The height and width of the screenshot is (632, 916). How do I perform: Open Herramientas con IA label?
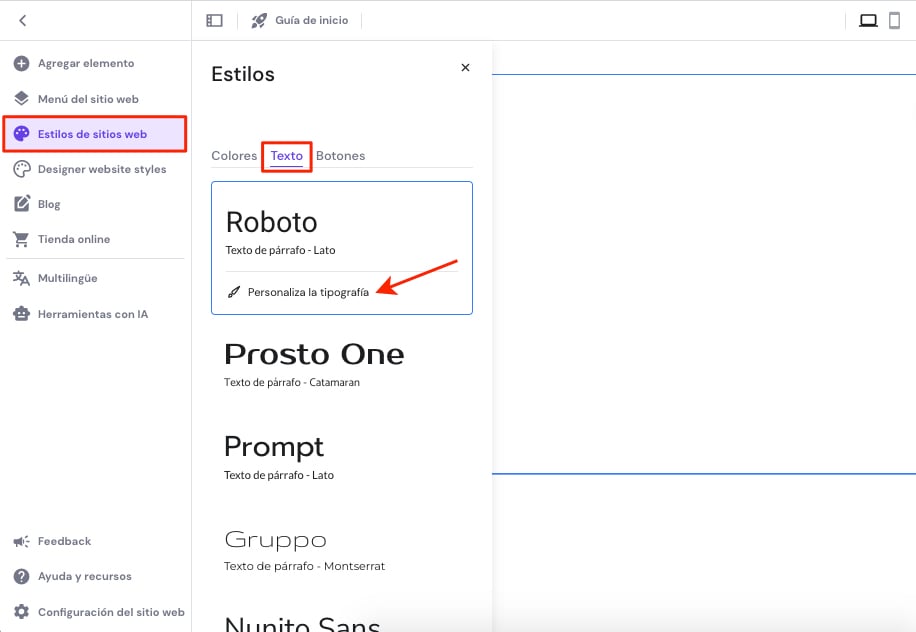pyautogui.click(x=93, y=314)
